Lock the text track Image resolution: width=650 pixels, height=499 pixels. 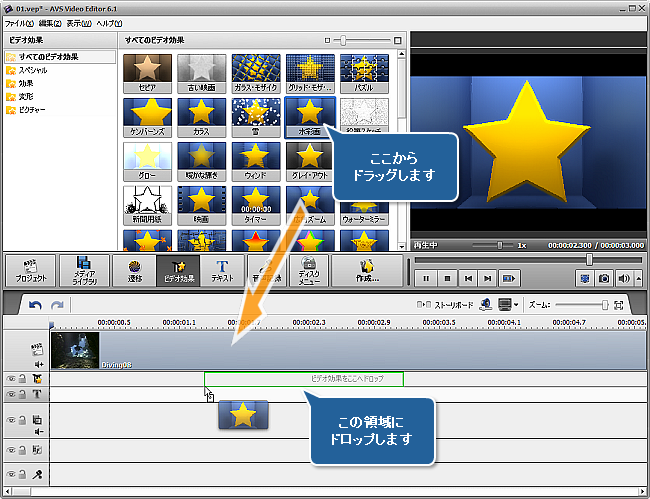click(x=23, y=394)
